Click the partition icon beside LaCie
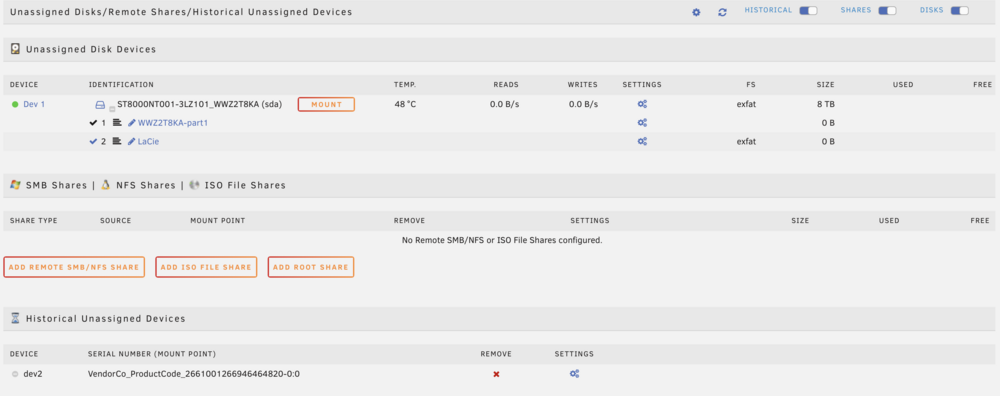This screenshot has width=1000, height=396. click(117, 142)
